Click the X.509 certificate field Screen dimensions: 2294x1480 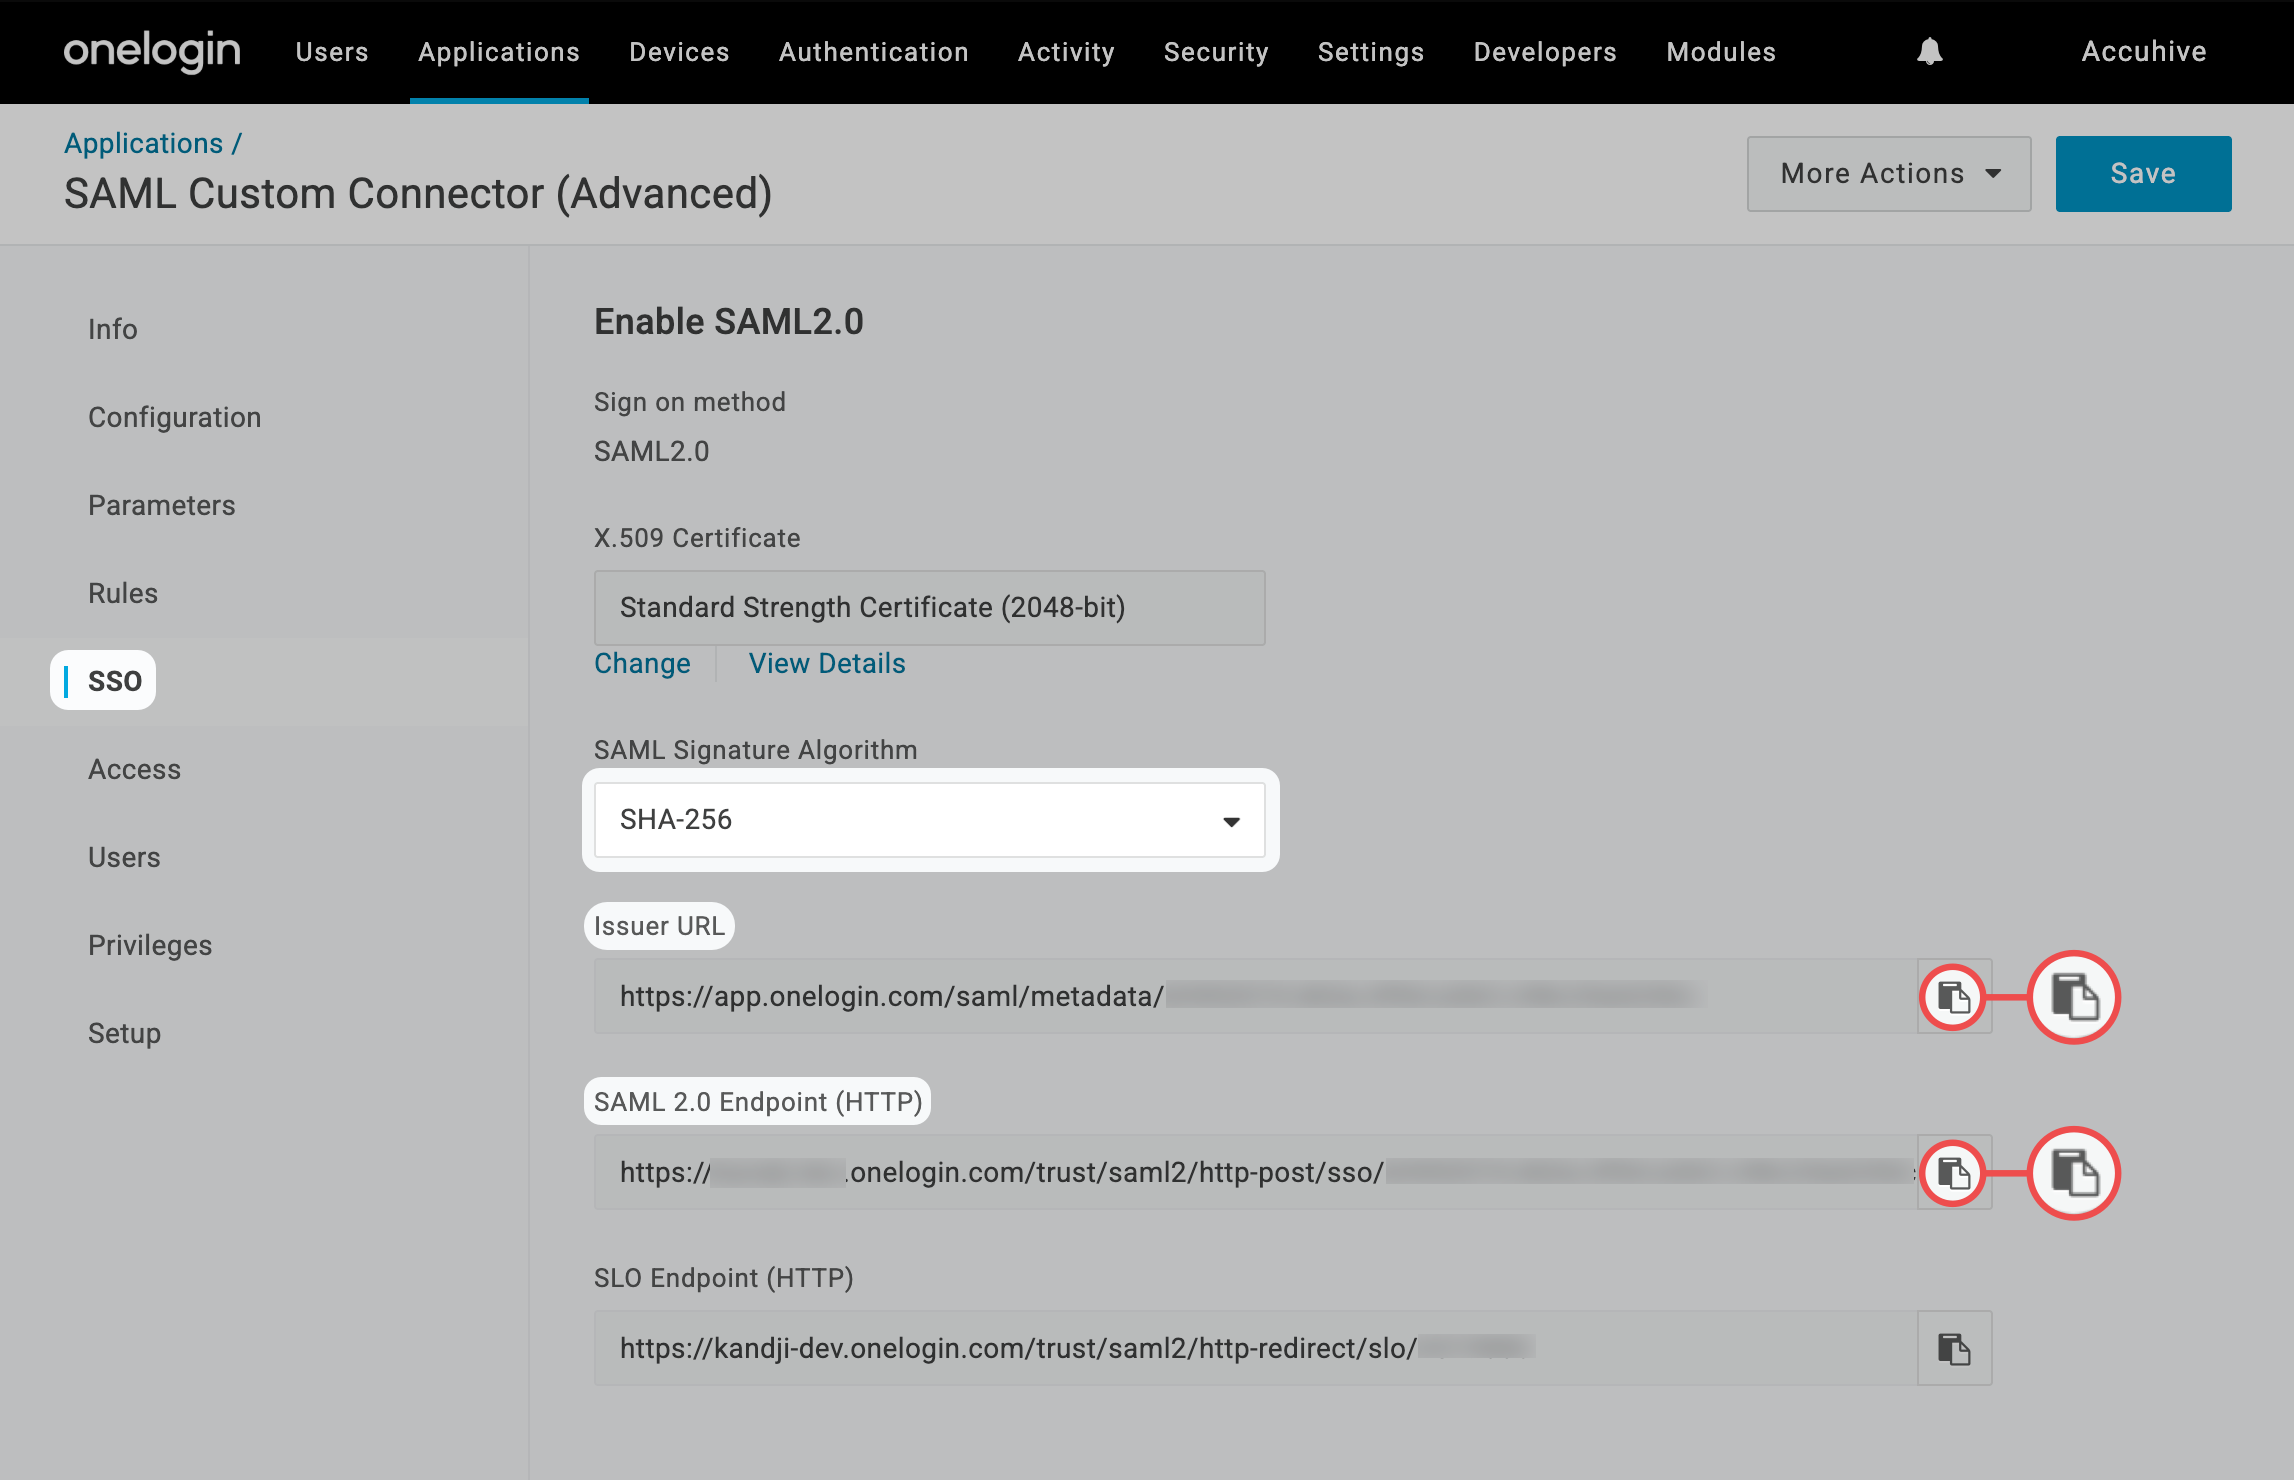929,607
